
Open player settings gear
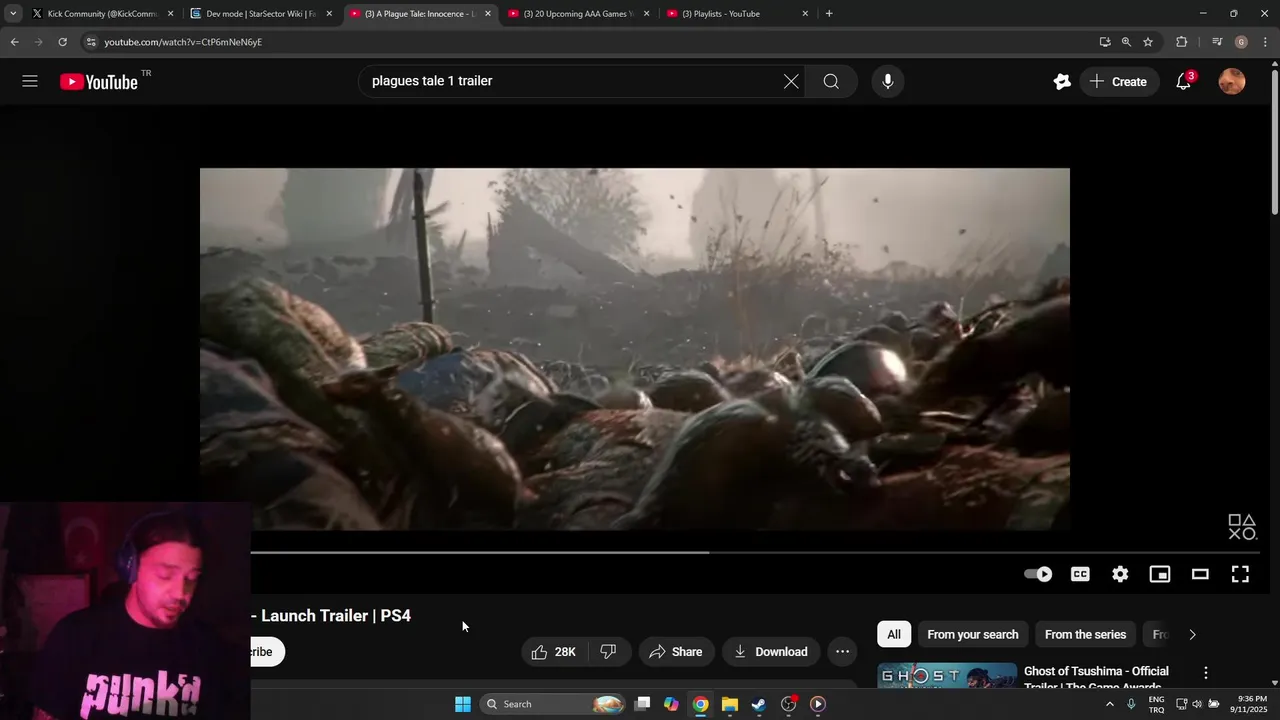pyautogui.click(x=1120, y=574)
